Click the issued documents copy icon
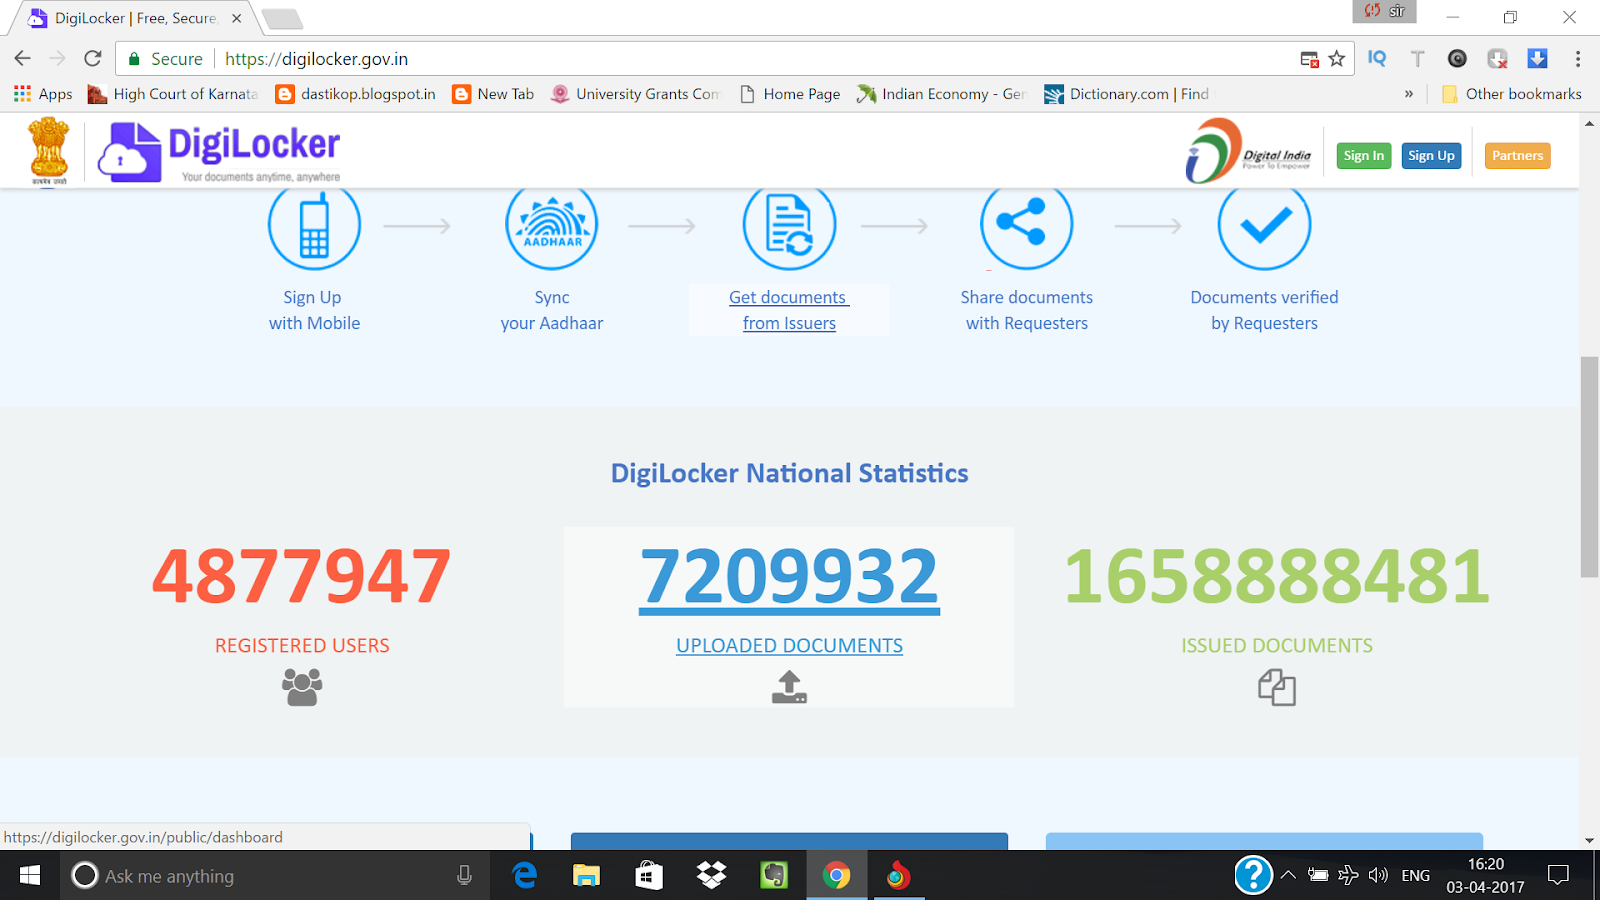The image size is (1600, 900). 1277,688
